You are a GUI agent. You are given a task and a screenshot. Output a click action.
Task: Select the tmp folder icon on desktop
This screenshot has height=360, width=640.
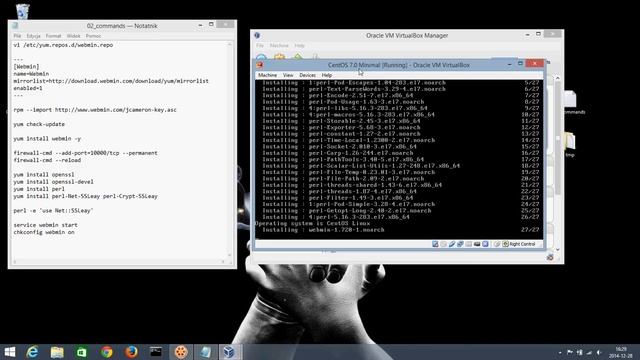(x=570, y=142)
